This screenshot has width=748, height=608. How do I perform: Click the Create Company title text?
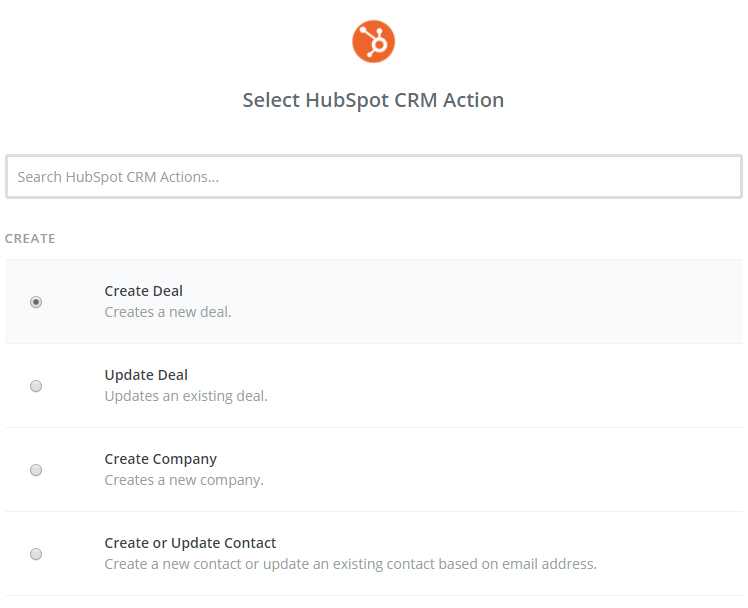[x=161, y=459]
